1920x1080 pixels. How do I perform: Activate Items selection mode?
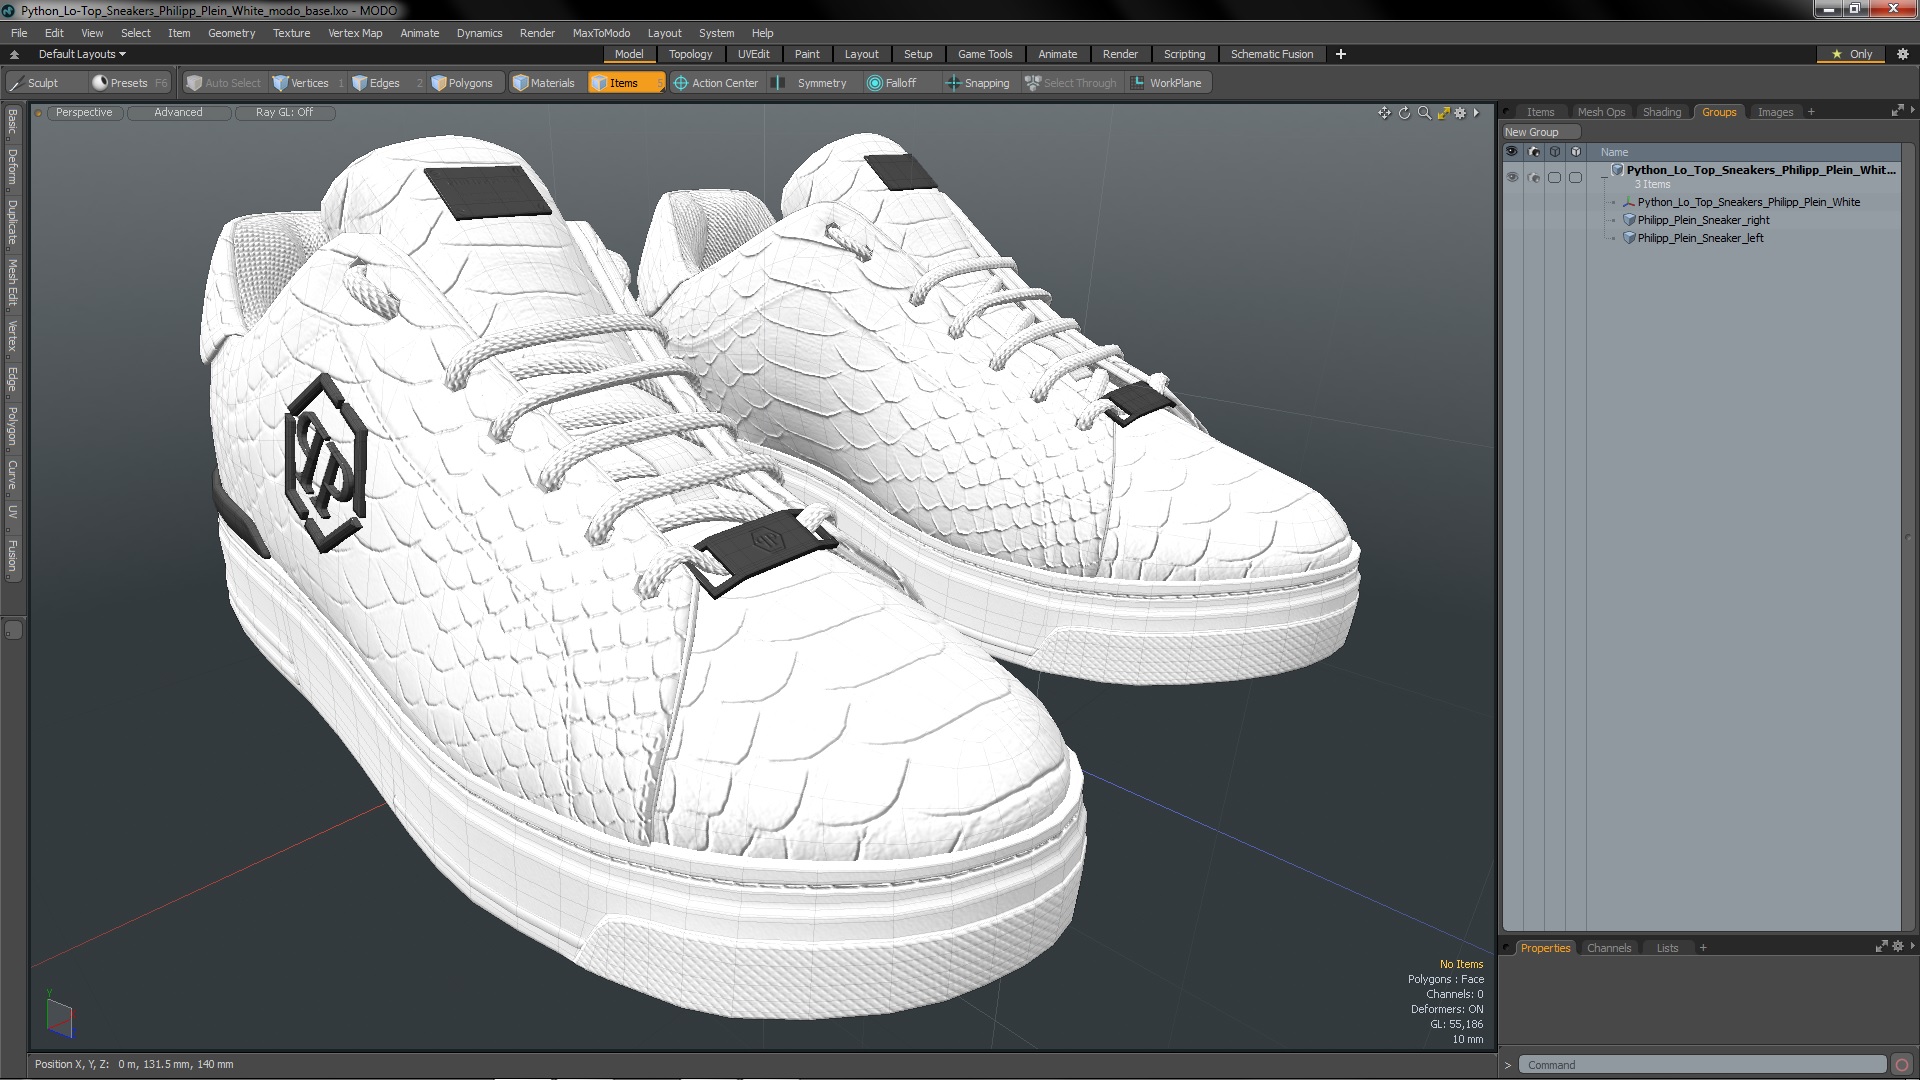(x=625, y=83)
